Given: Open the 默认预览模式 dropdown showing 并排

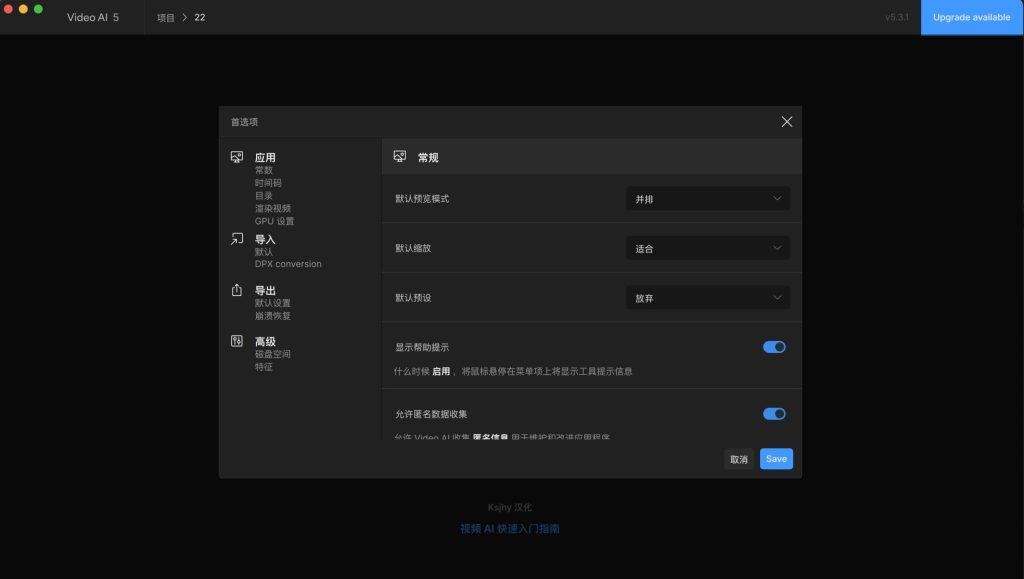Looking at the screenshot, I should click(707, 198).
